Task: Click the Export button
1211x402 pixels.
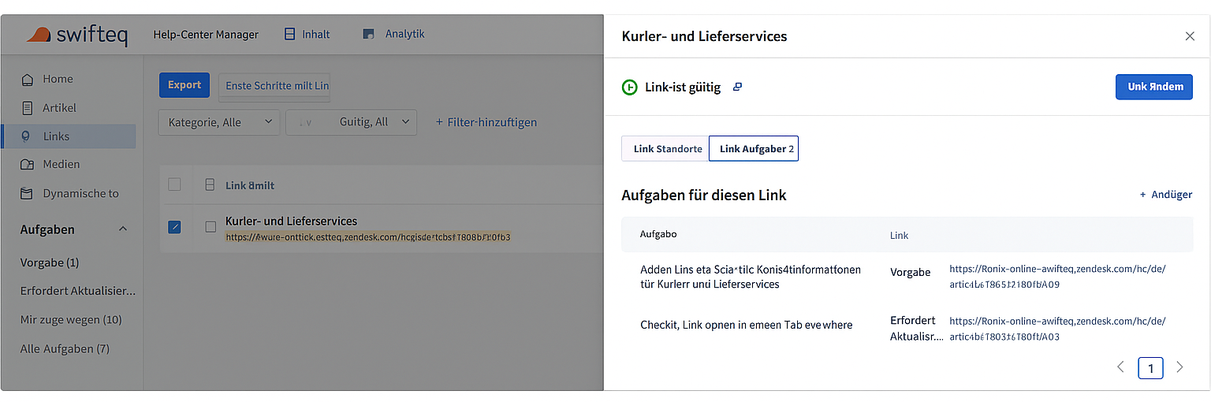Action: pos(184,85)
